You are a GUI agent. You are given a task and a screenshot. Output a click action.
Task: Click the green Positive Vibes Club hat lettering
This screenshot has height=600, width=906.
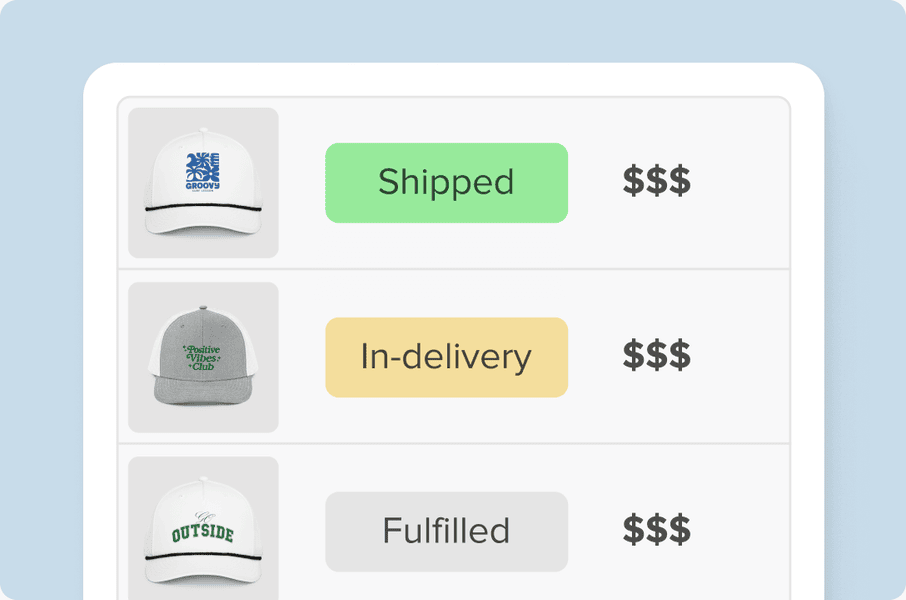201,357
